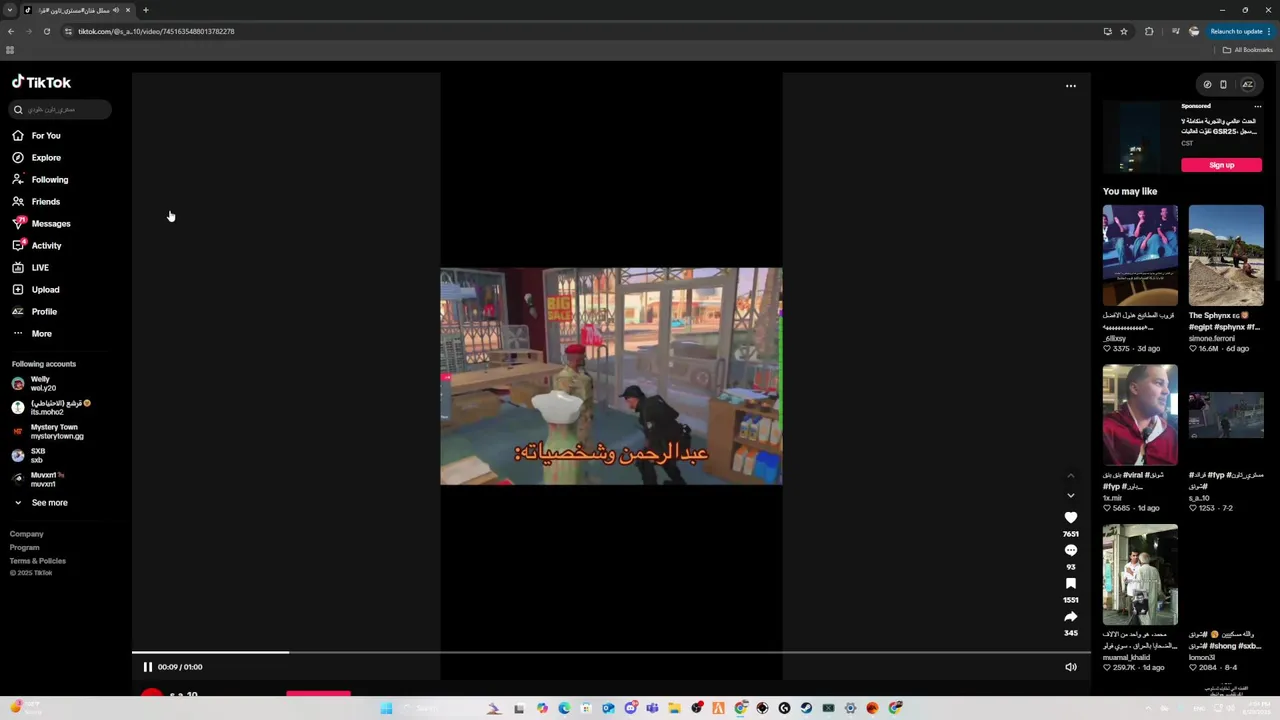Open the media controls icon
1280x720 pixels.
tap(1176, 31)
